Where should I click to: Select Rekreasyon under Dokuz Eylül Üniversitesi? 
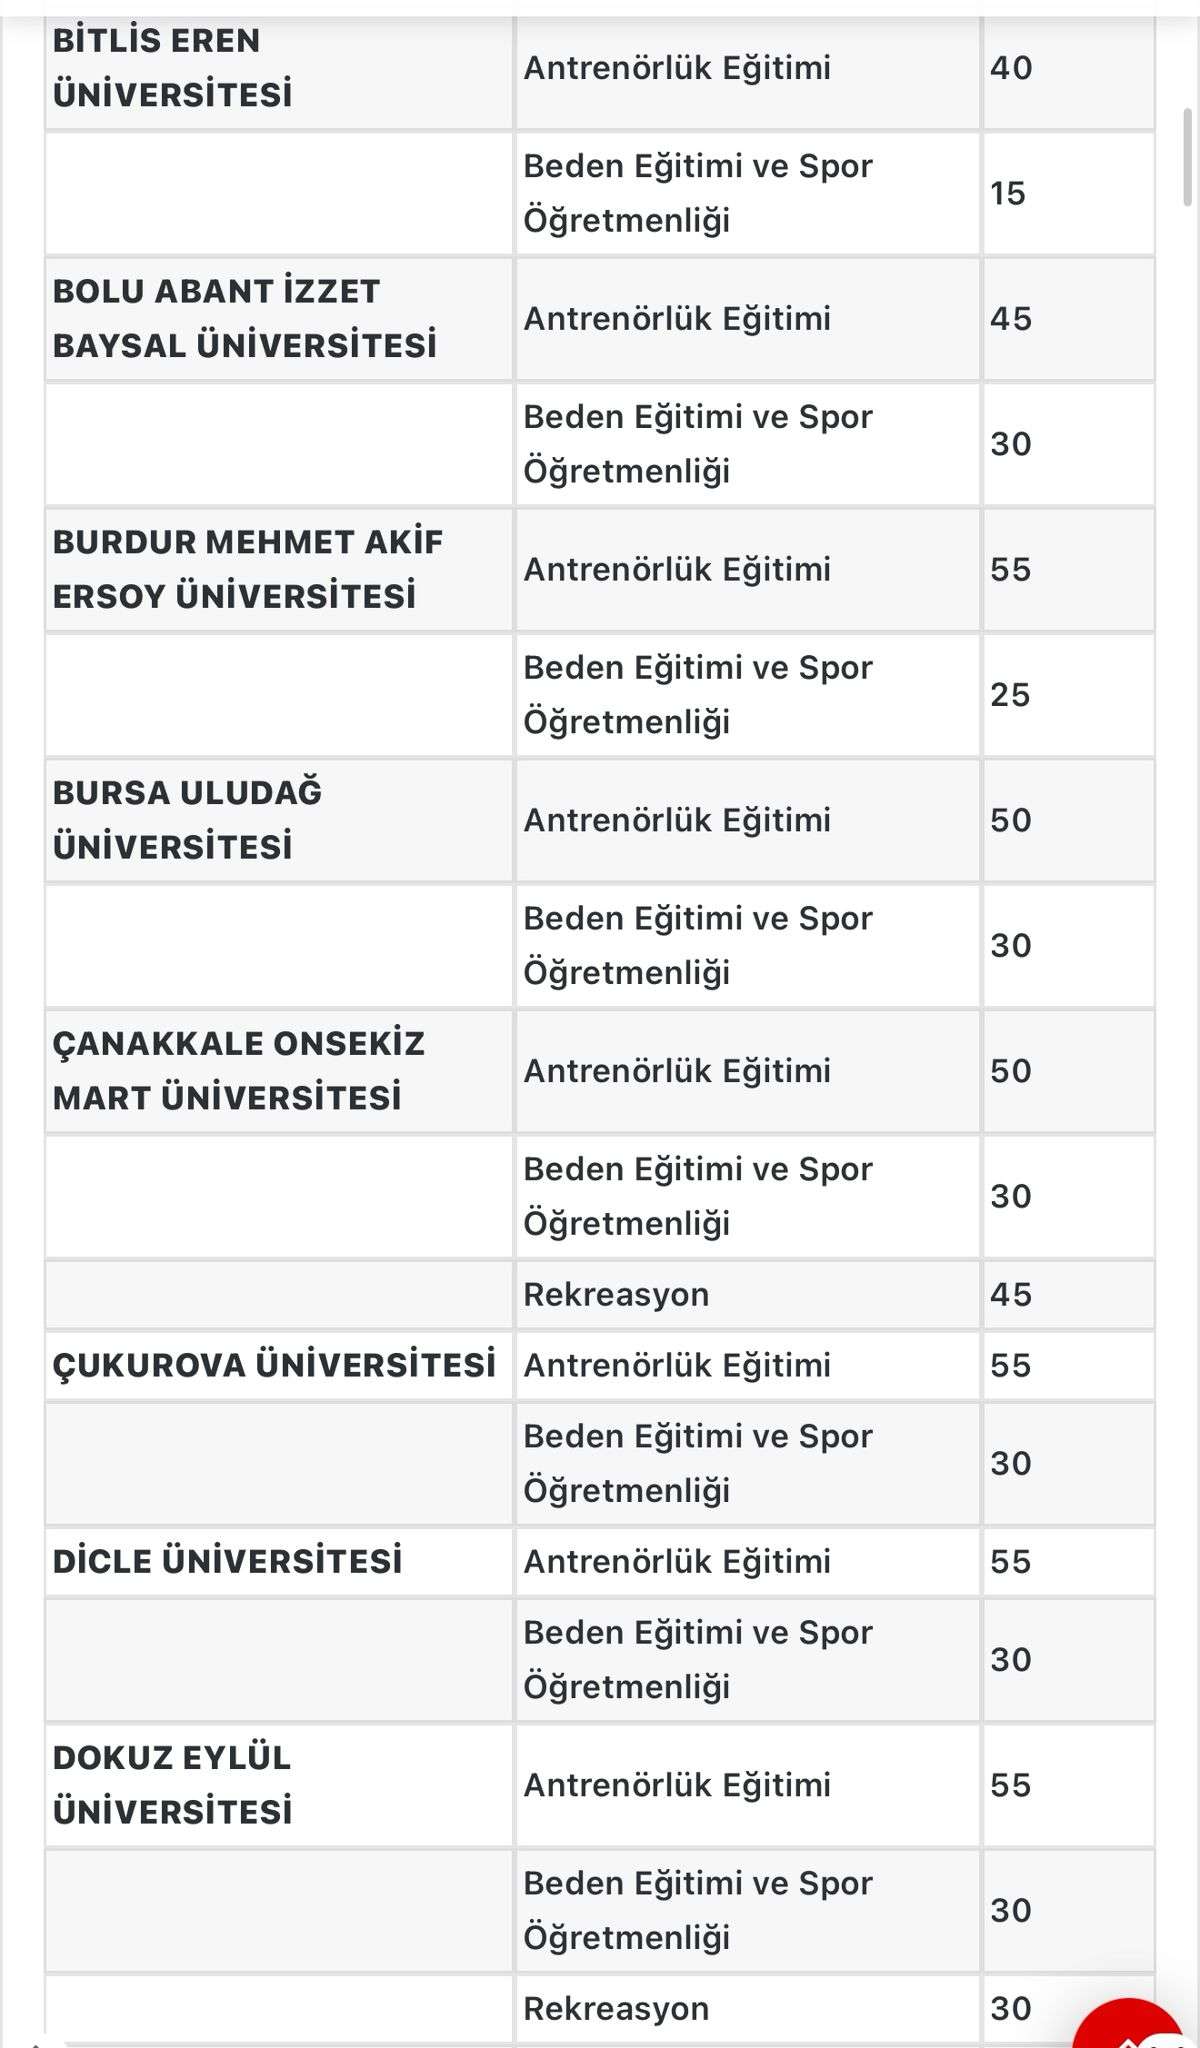[616, 2009]
